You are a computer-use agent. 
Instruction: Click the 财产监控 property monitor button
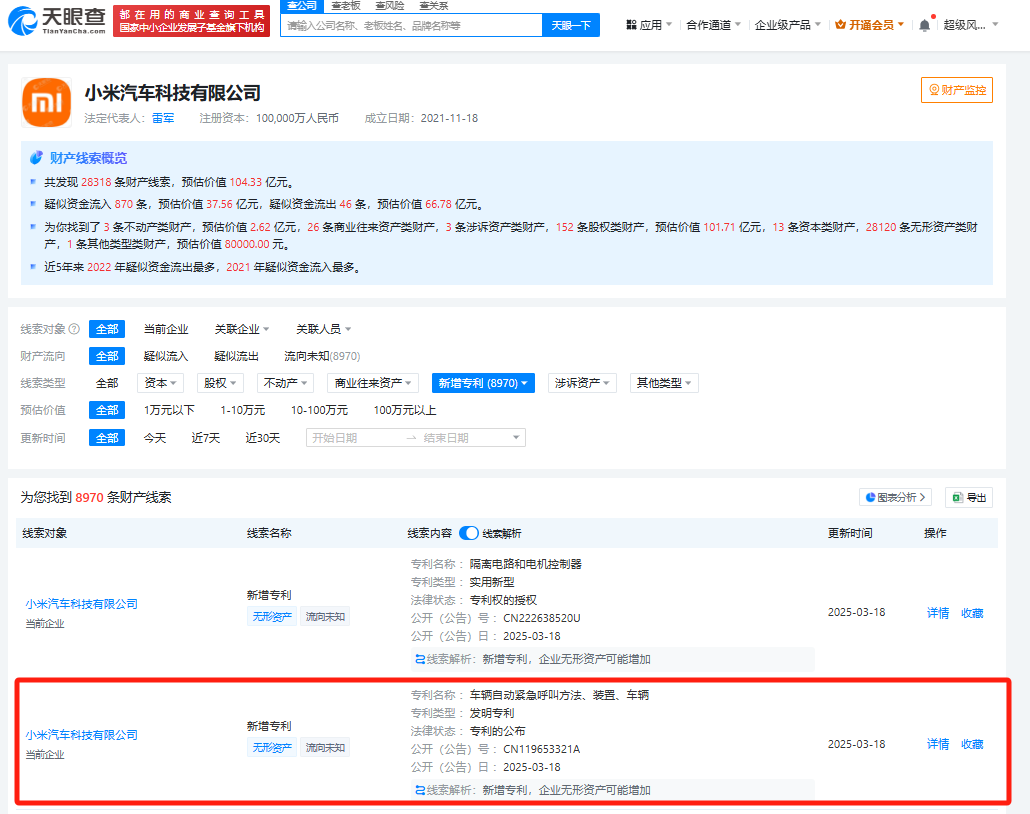(956, 90)
